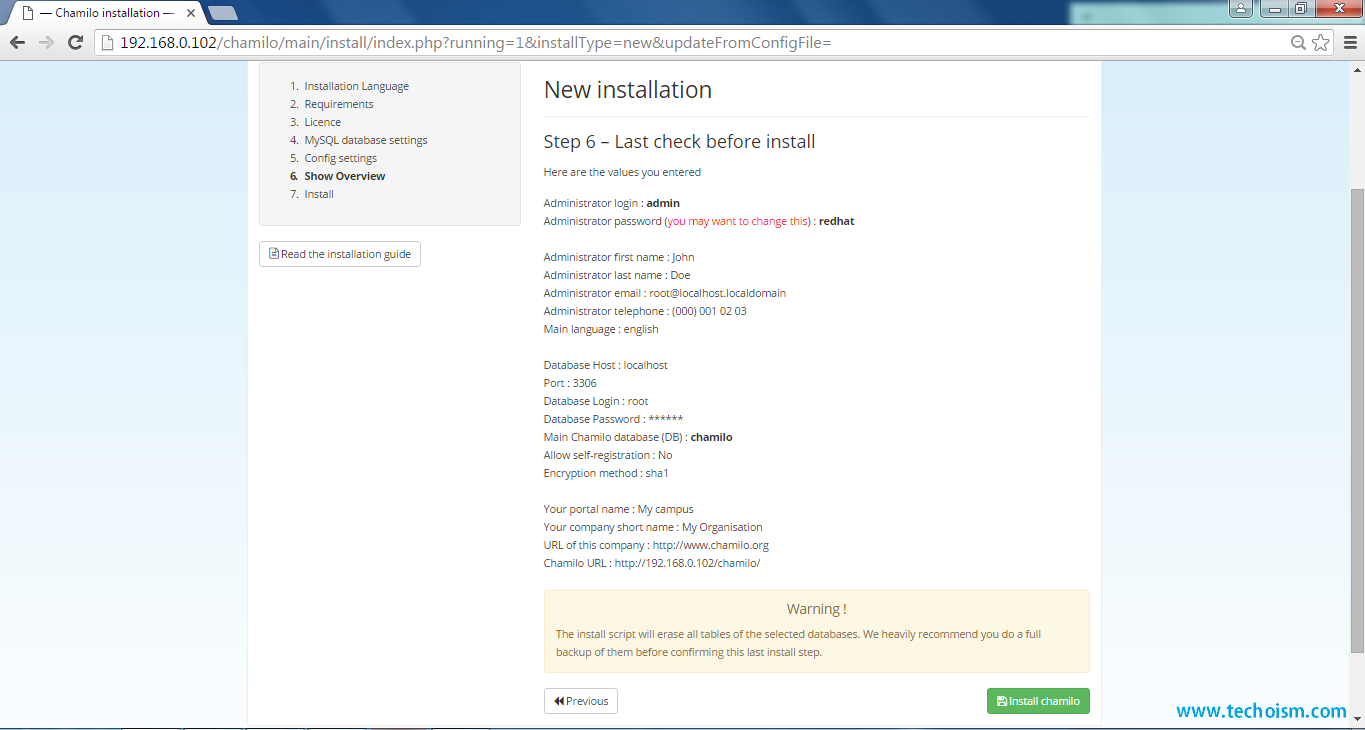Click 'Here are the values you entered'
This screenshot has height=730, width=1365.
pyautogui.click(x=622, y=172)
